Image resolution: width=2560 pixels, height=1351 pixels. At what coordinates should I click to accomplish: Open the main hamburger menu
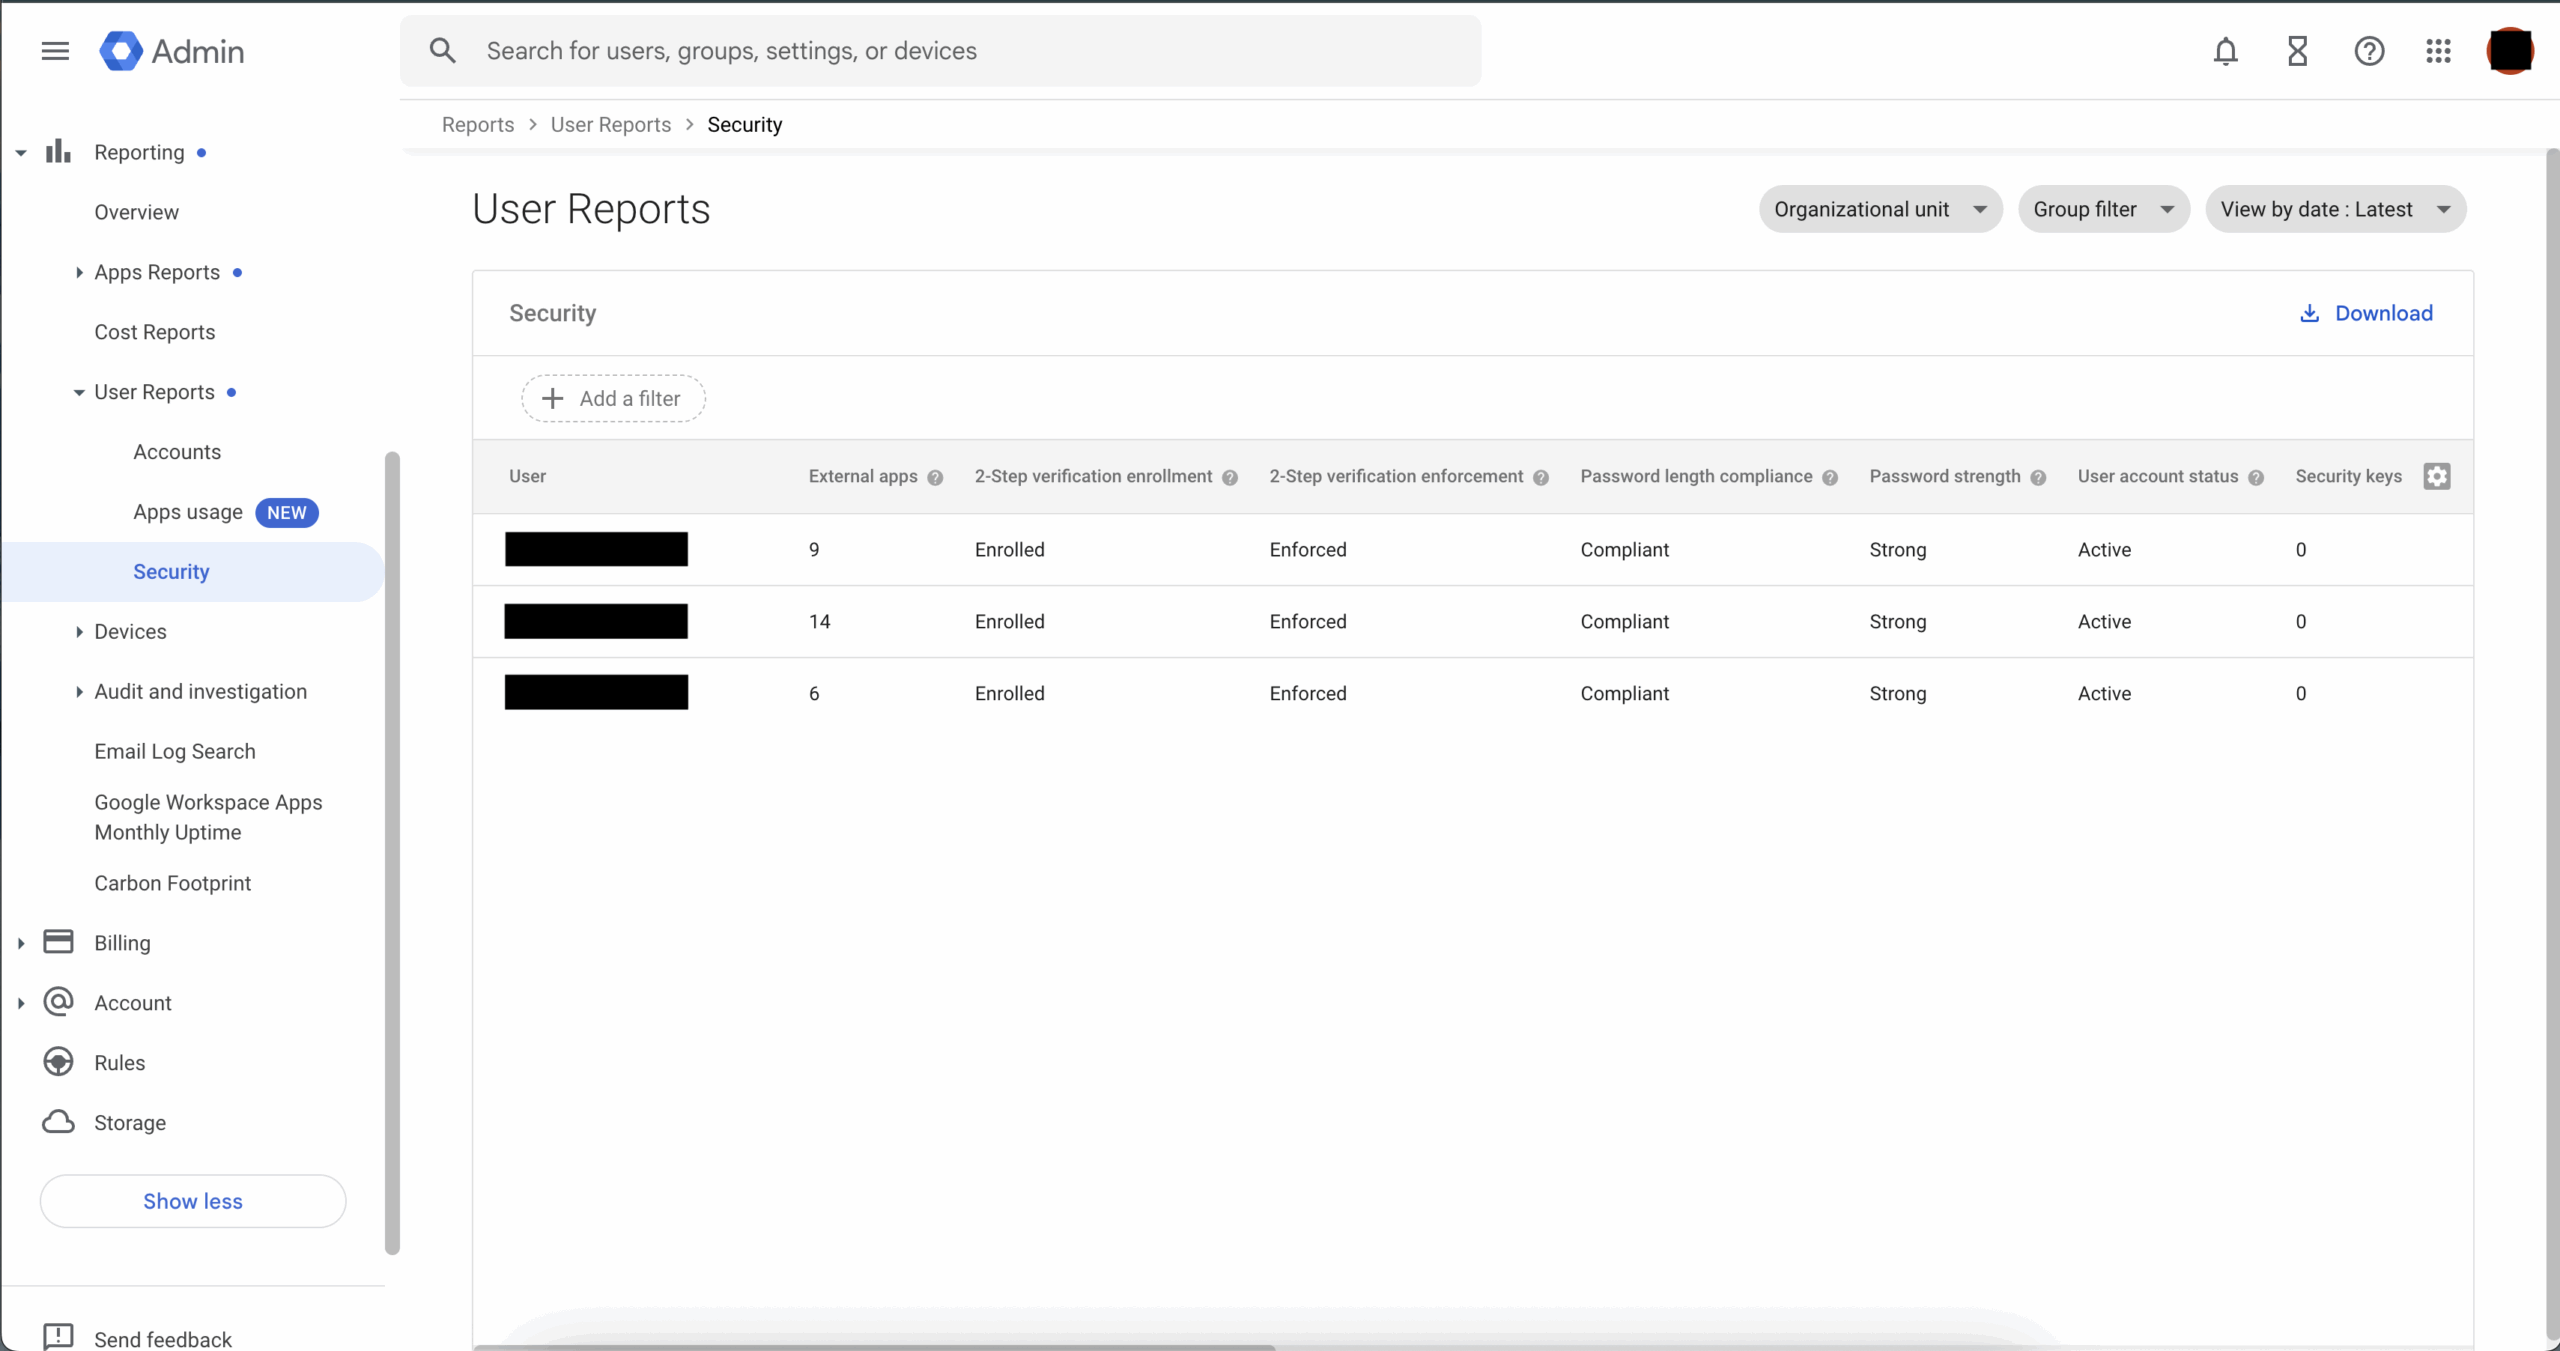click(x=55, y=51)
